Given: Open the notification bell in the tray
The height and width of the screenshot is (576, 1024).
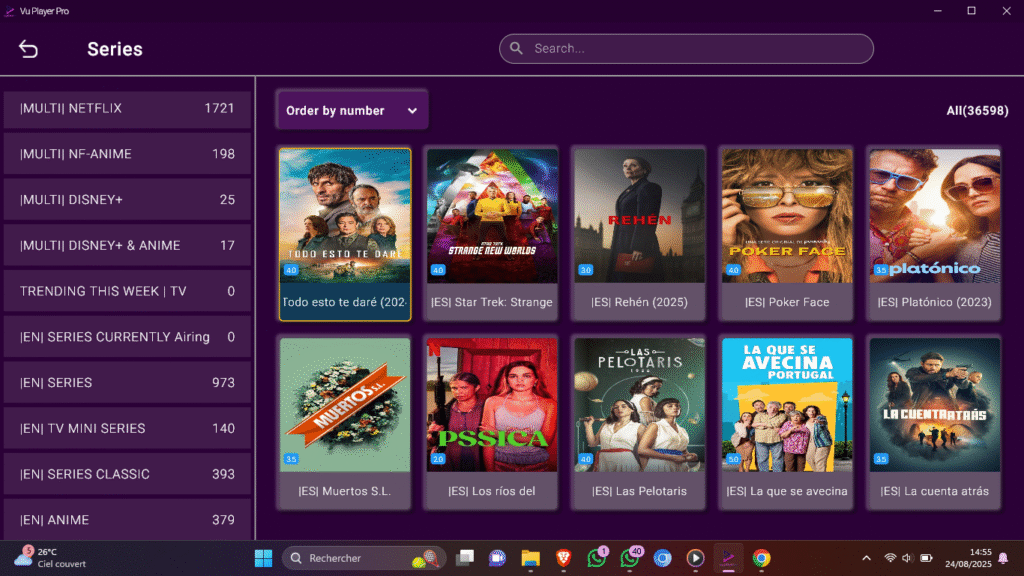Looking at the screenshot, I should coord(1004,558).
